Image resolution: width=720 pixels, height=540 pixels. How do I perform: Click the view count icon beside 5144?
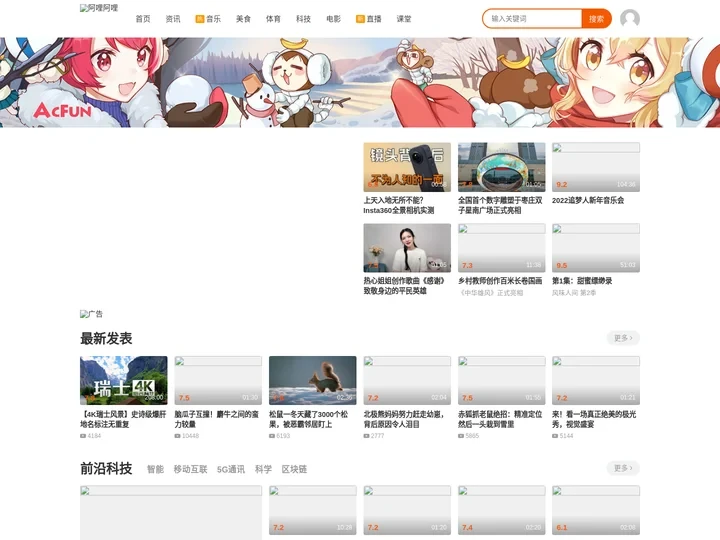555,436
